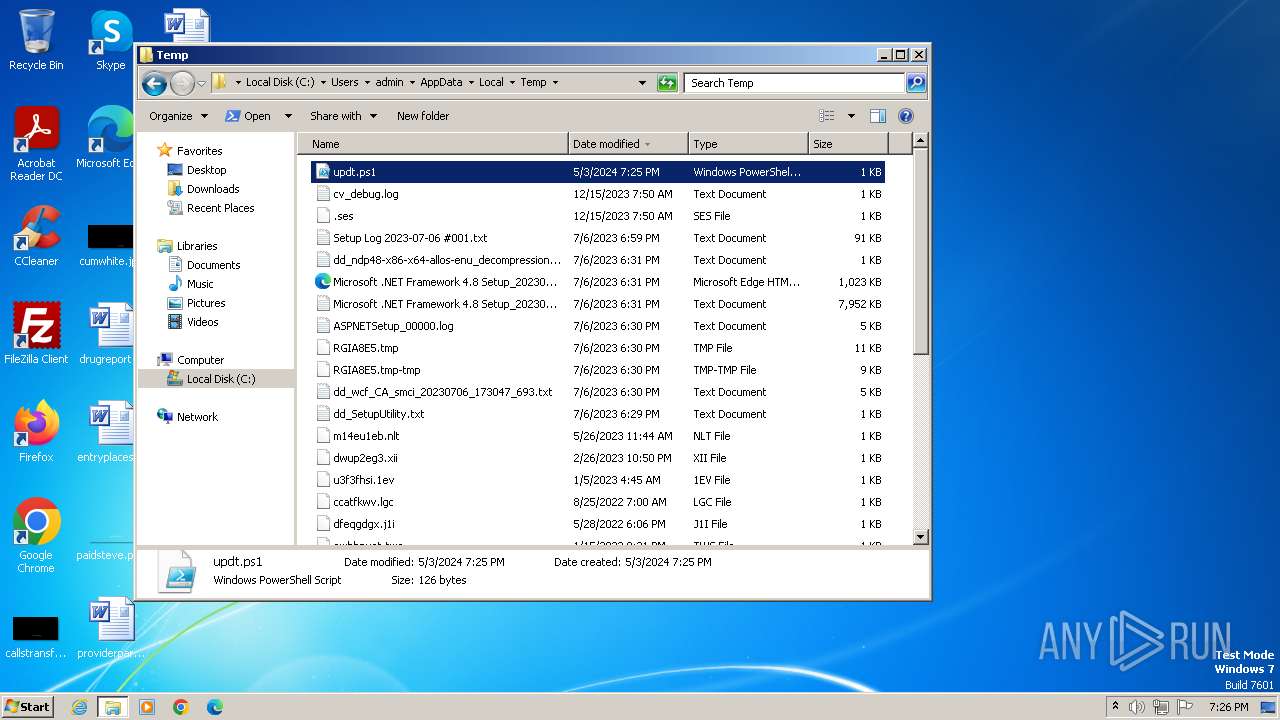Open the view options dropdown arrow
The width and height of the screenshot is (1280, 720).
(x=851, y=116)
